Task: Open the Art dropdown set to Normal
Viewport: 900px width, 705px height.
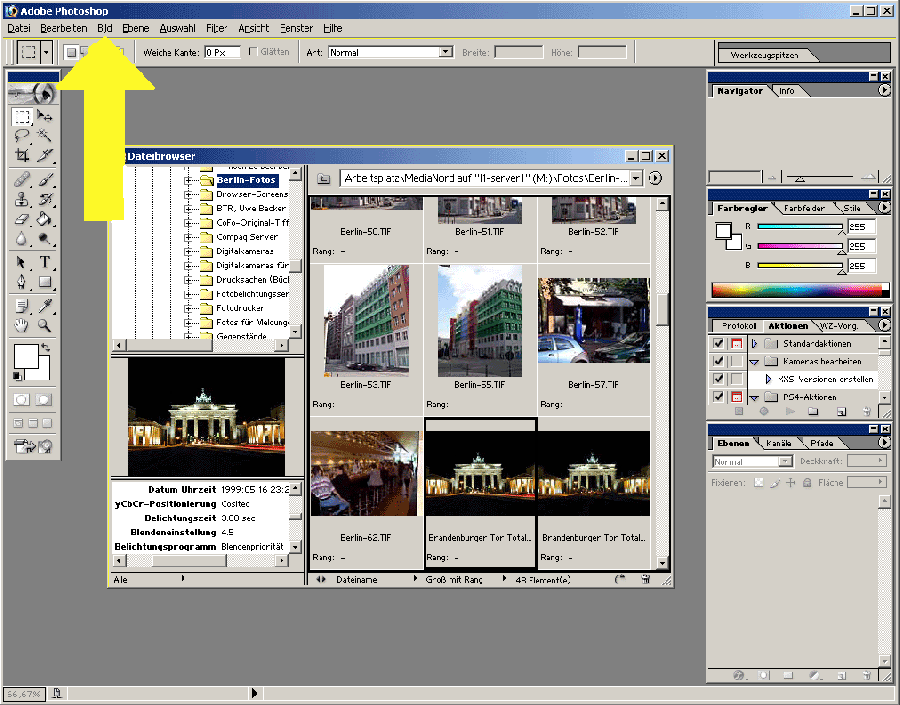Action: click(446, 52)
